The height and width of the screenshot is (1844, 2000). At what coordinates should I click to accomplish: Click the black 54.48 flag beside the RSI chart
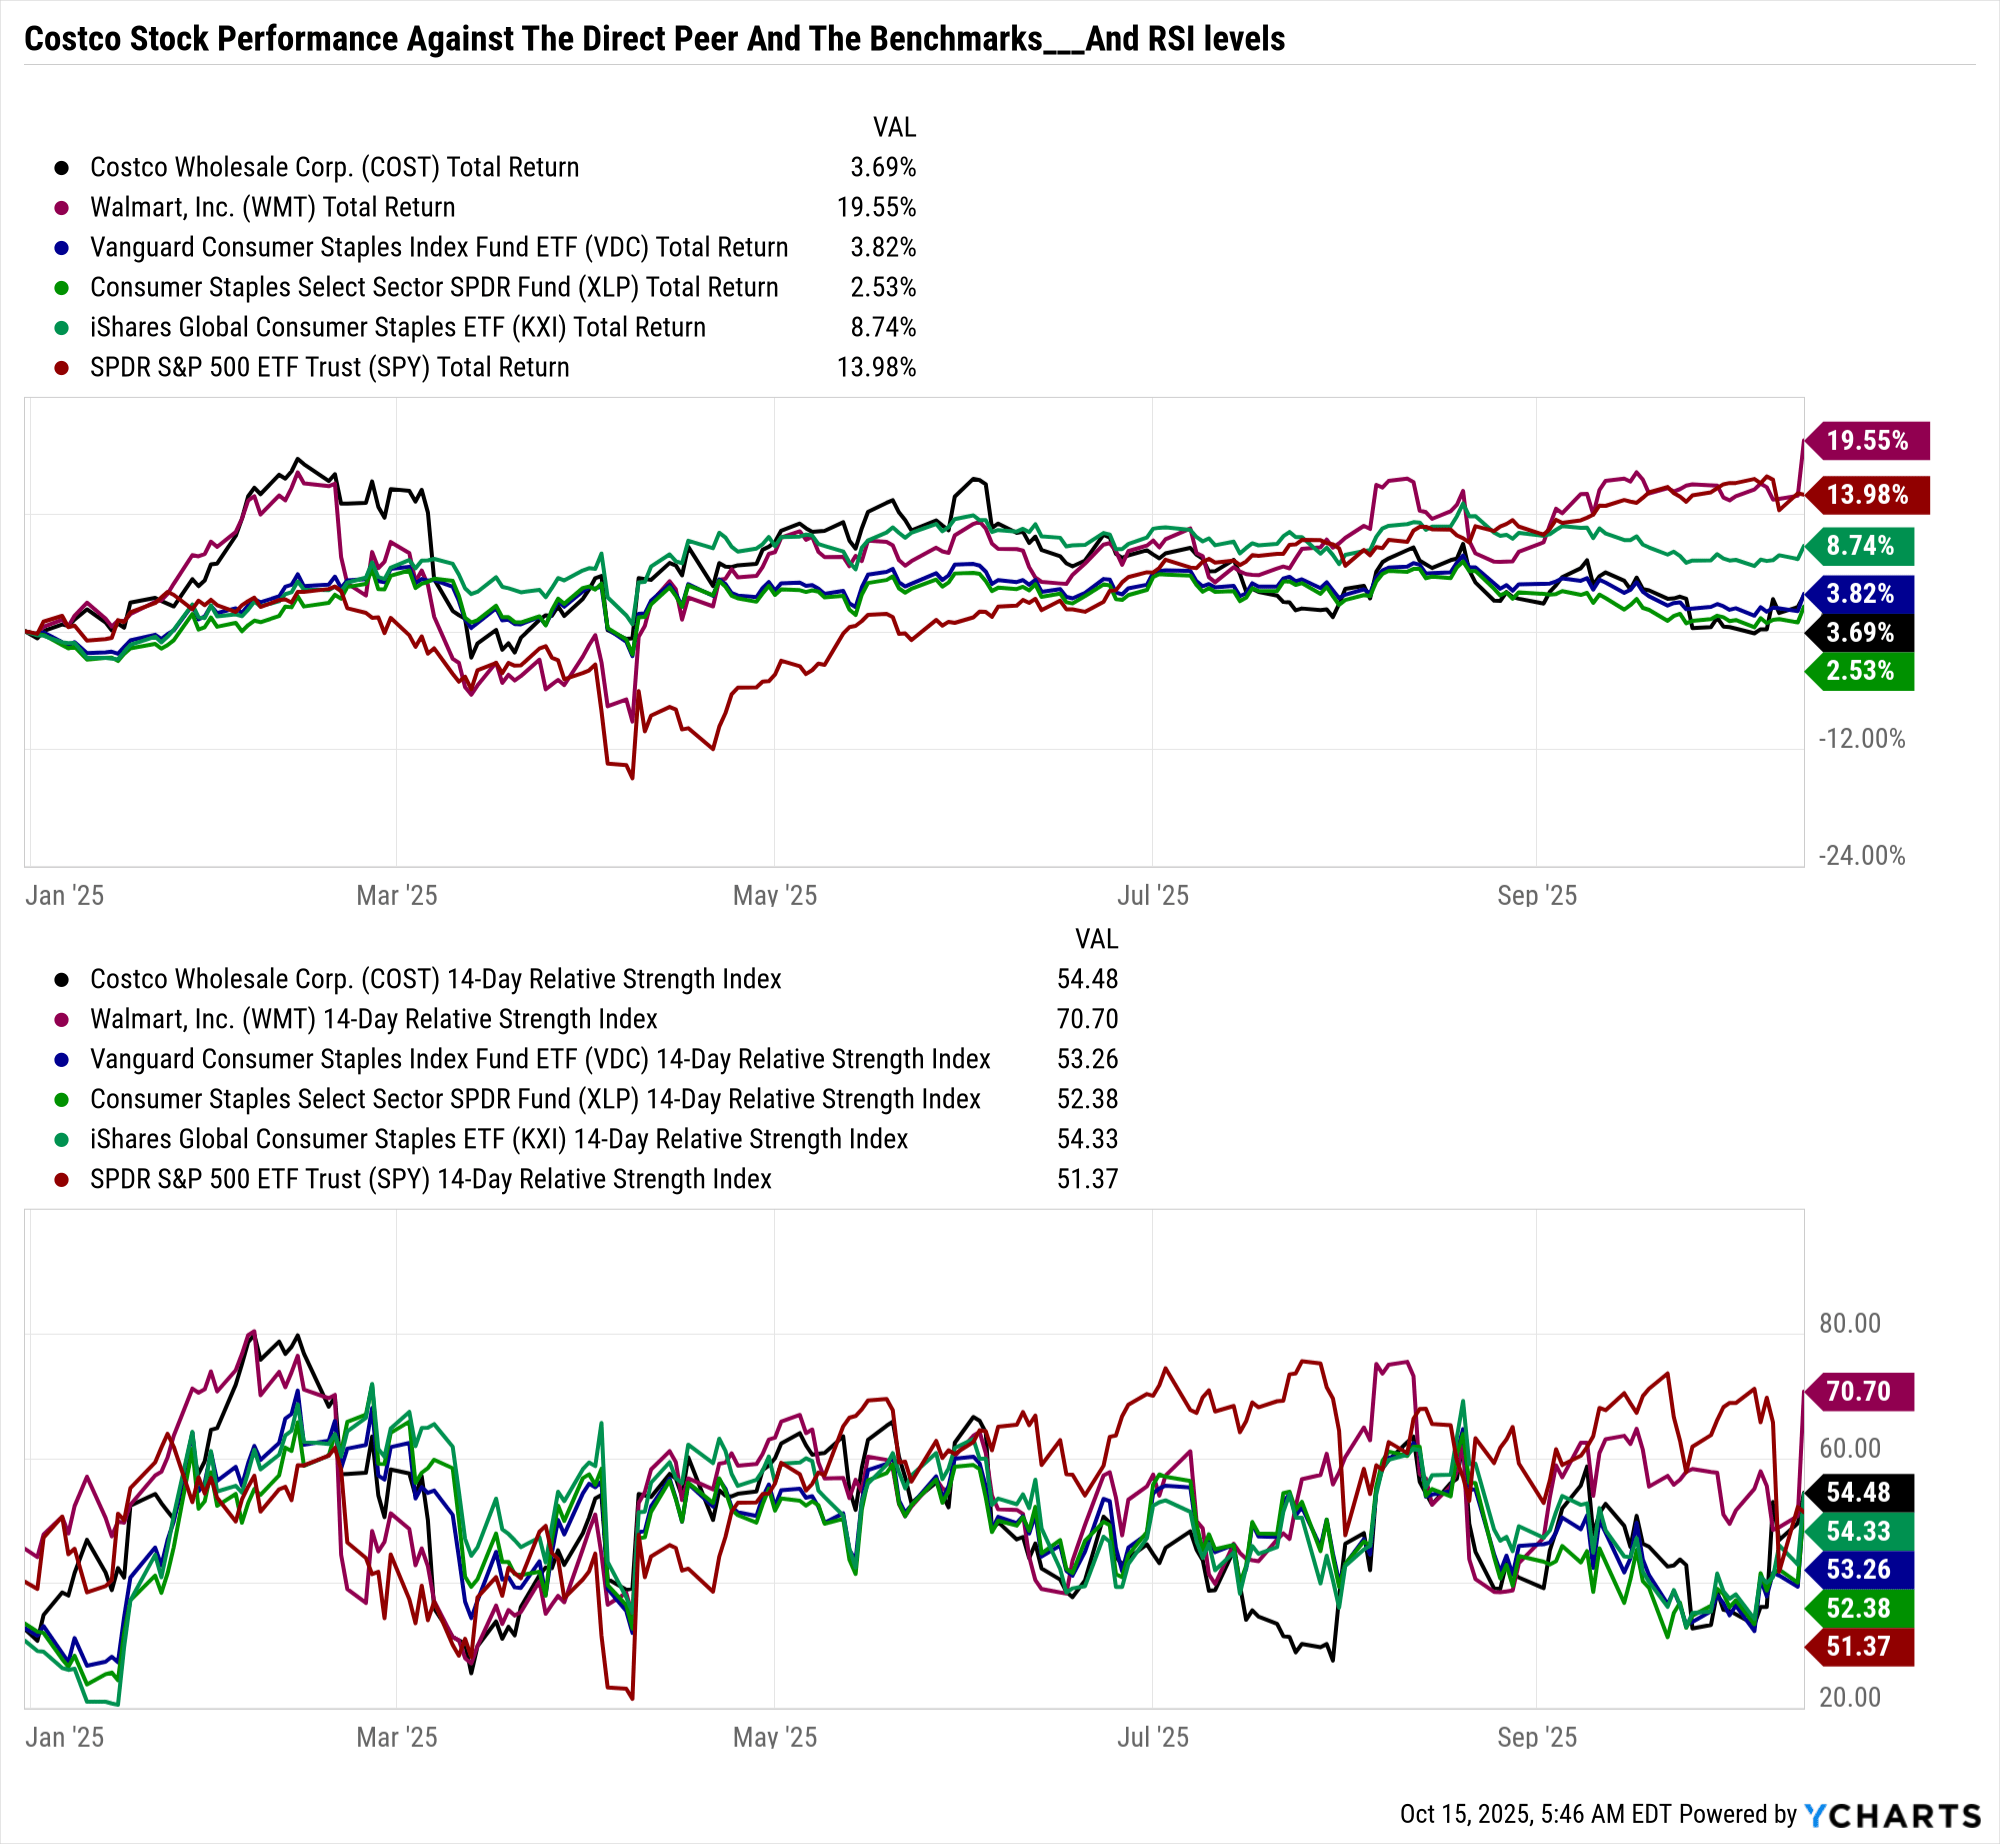click(1858, 1493)
